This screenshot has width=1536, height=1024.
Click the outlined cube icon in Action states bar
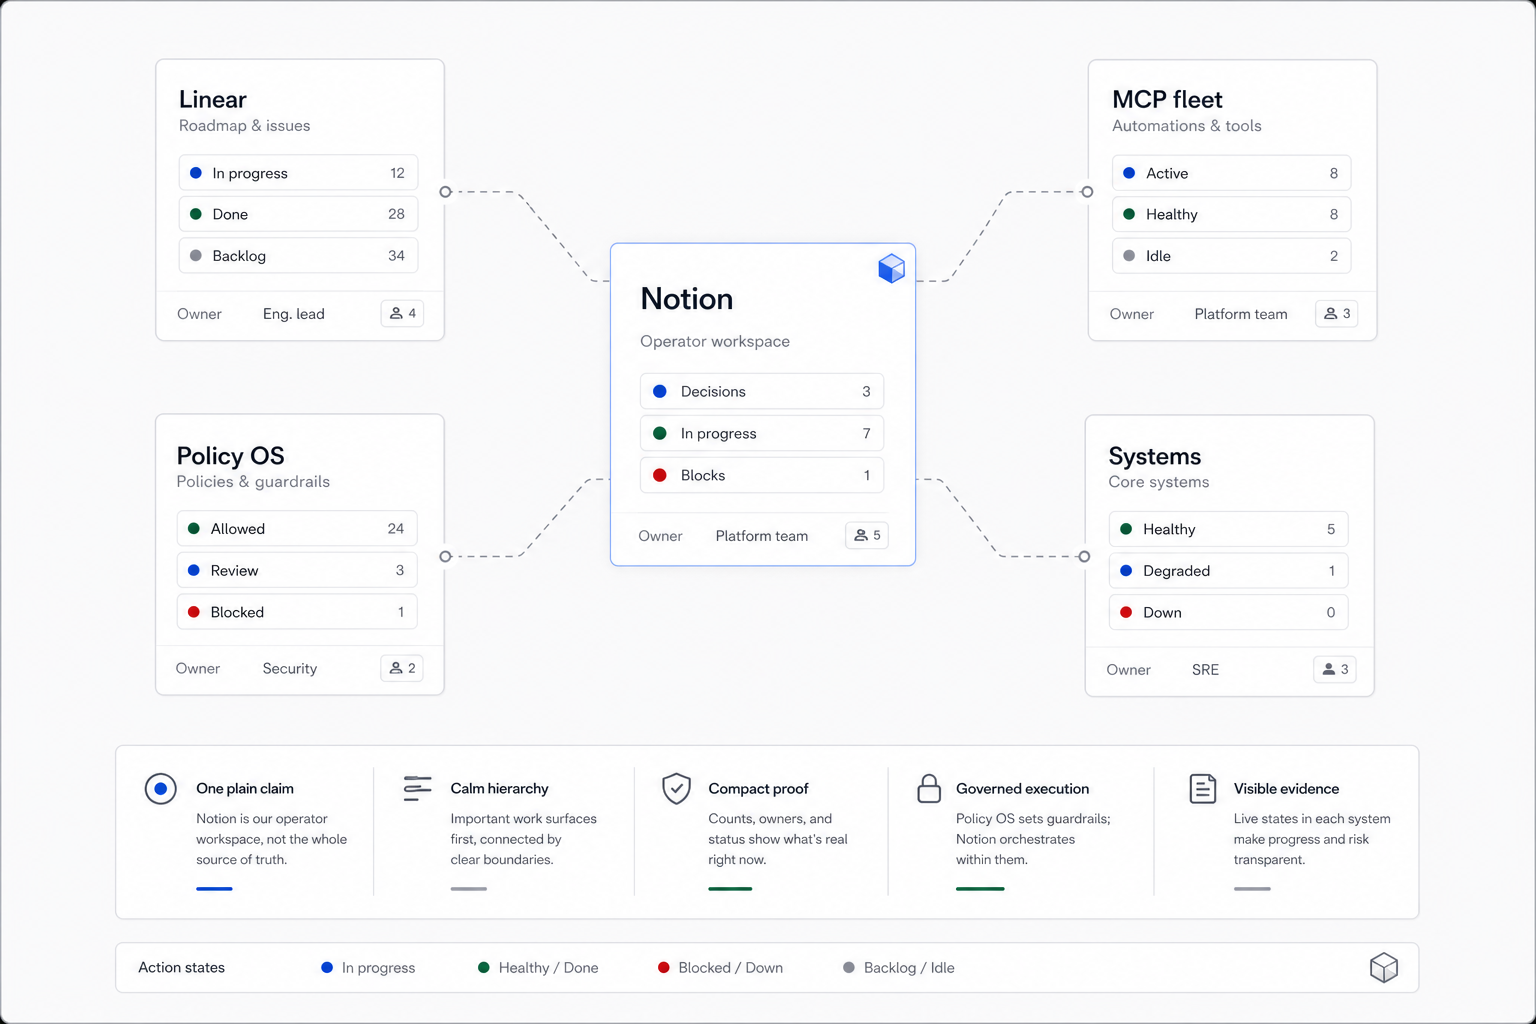(x=1383, y=967)
